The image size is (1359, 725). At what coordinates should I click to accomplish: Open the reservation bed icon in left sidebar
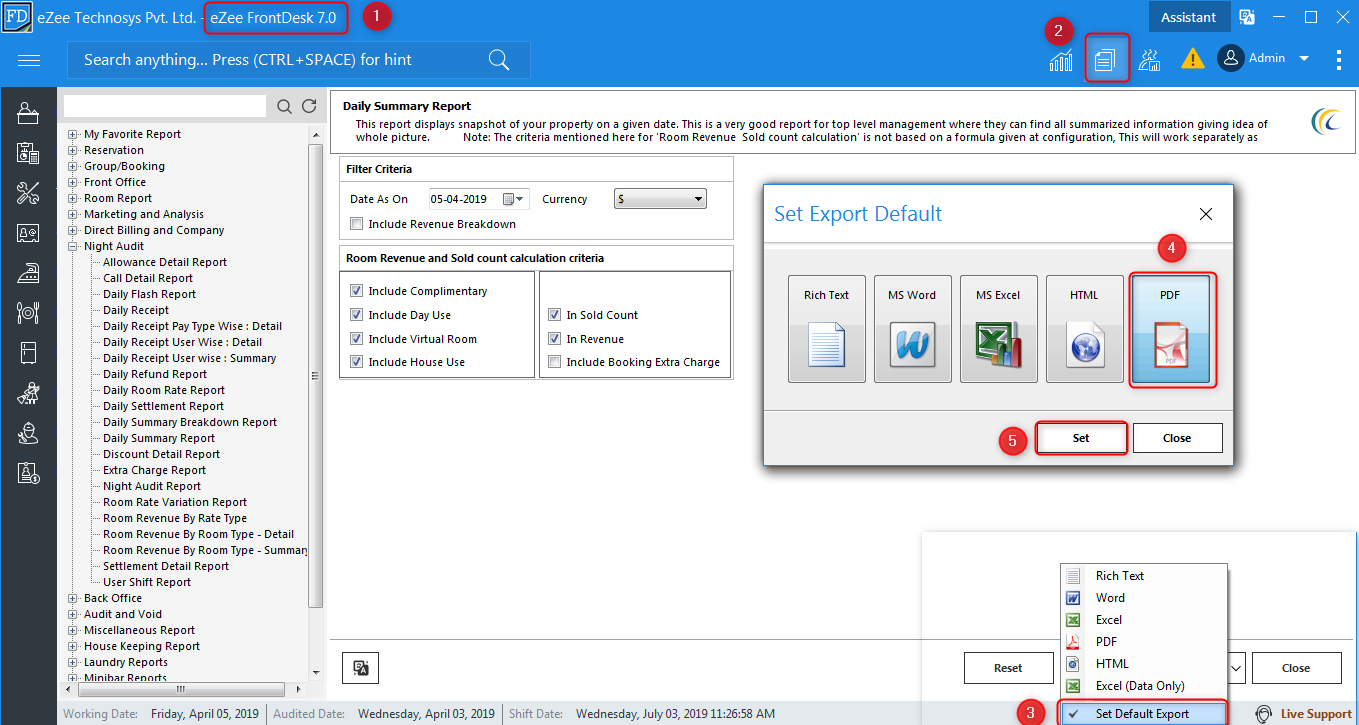[x=28, y=113]
